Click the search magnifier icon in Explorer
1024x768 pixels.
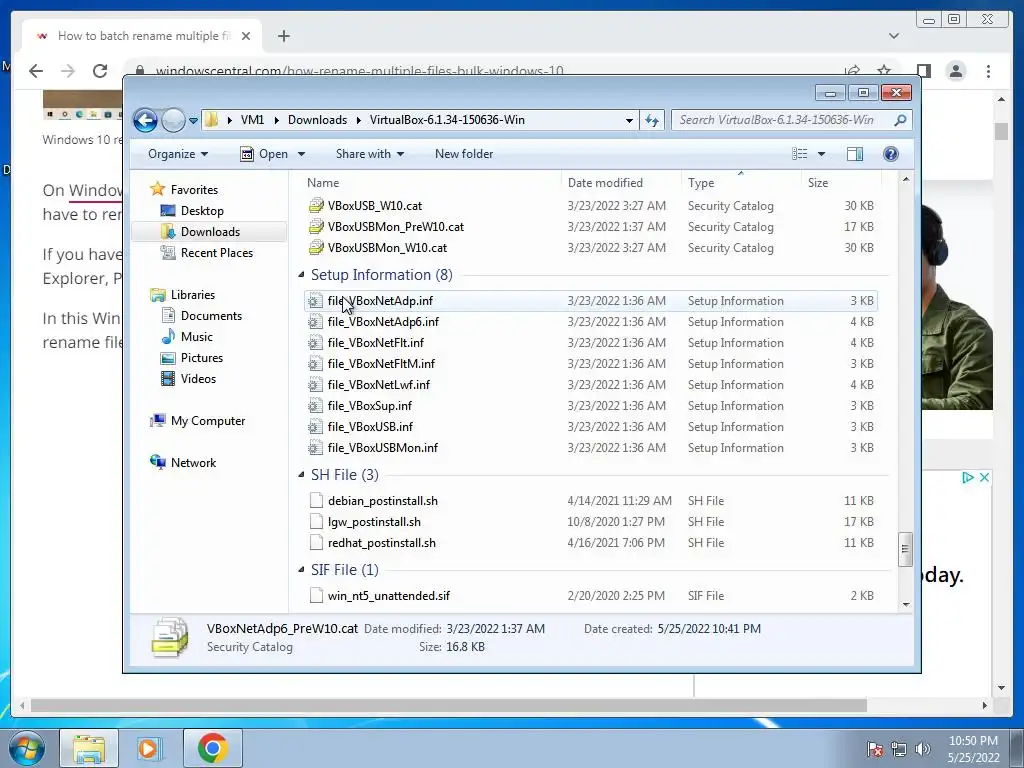(x=900, y=120)
